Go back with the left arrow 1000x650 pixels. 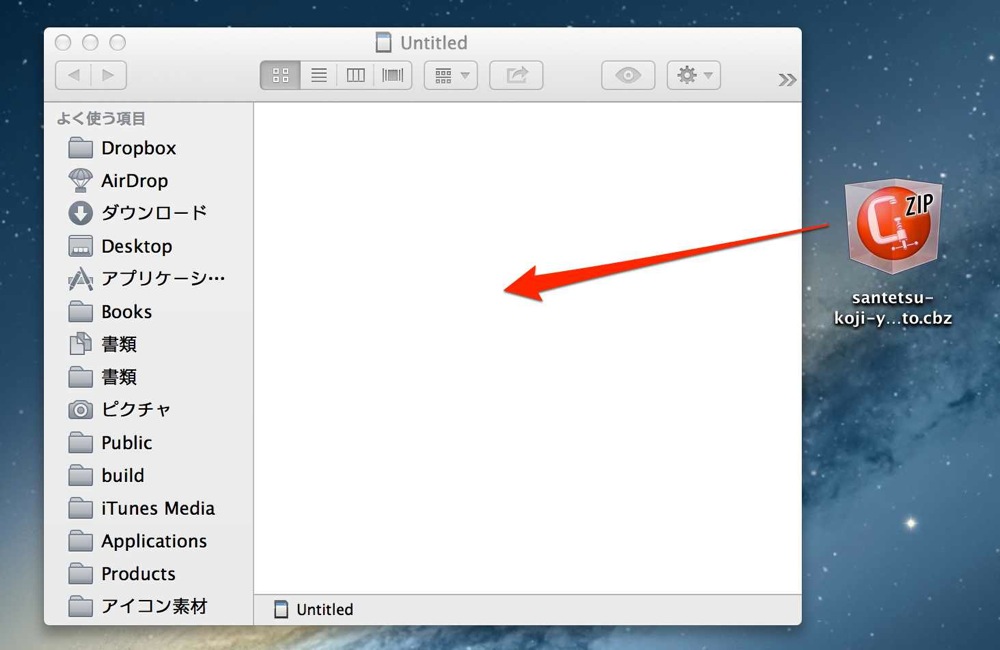tap(73, 75)
